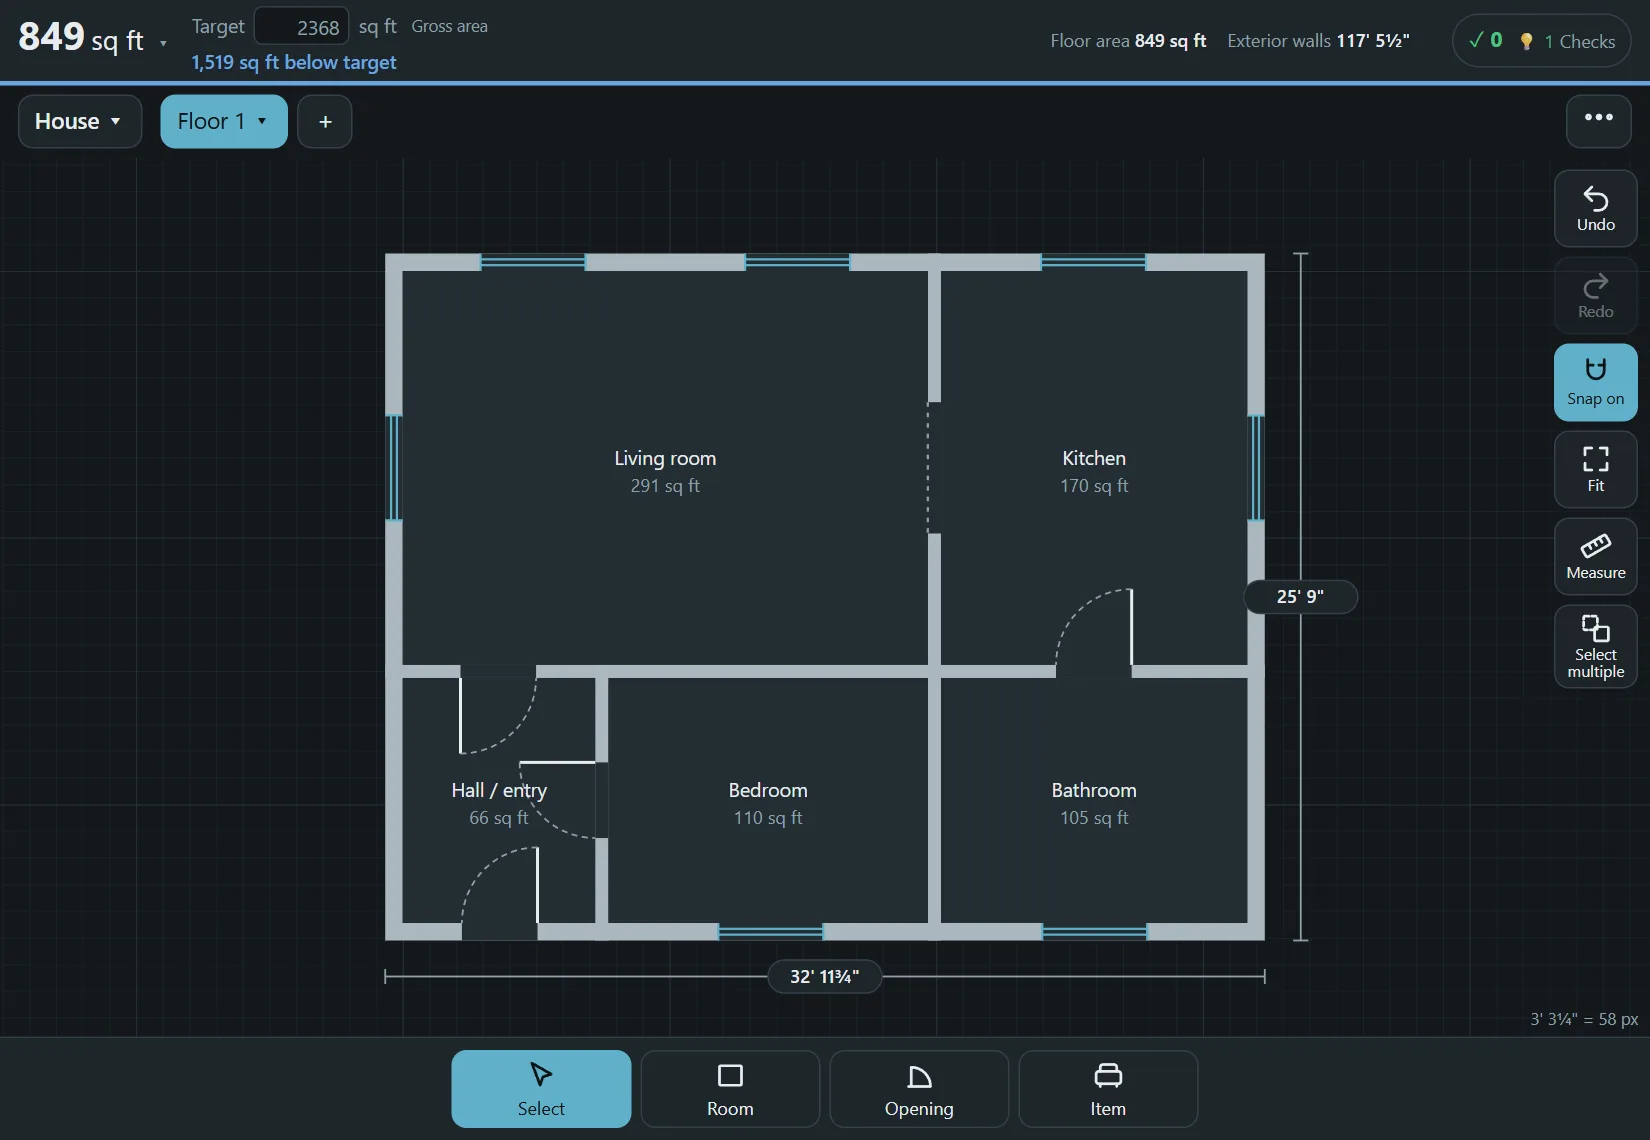Click the 110 sq ft bedroom area

pos(768,818)
